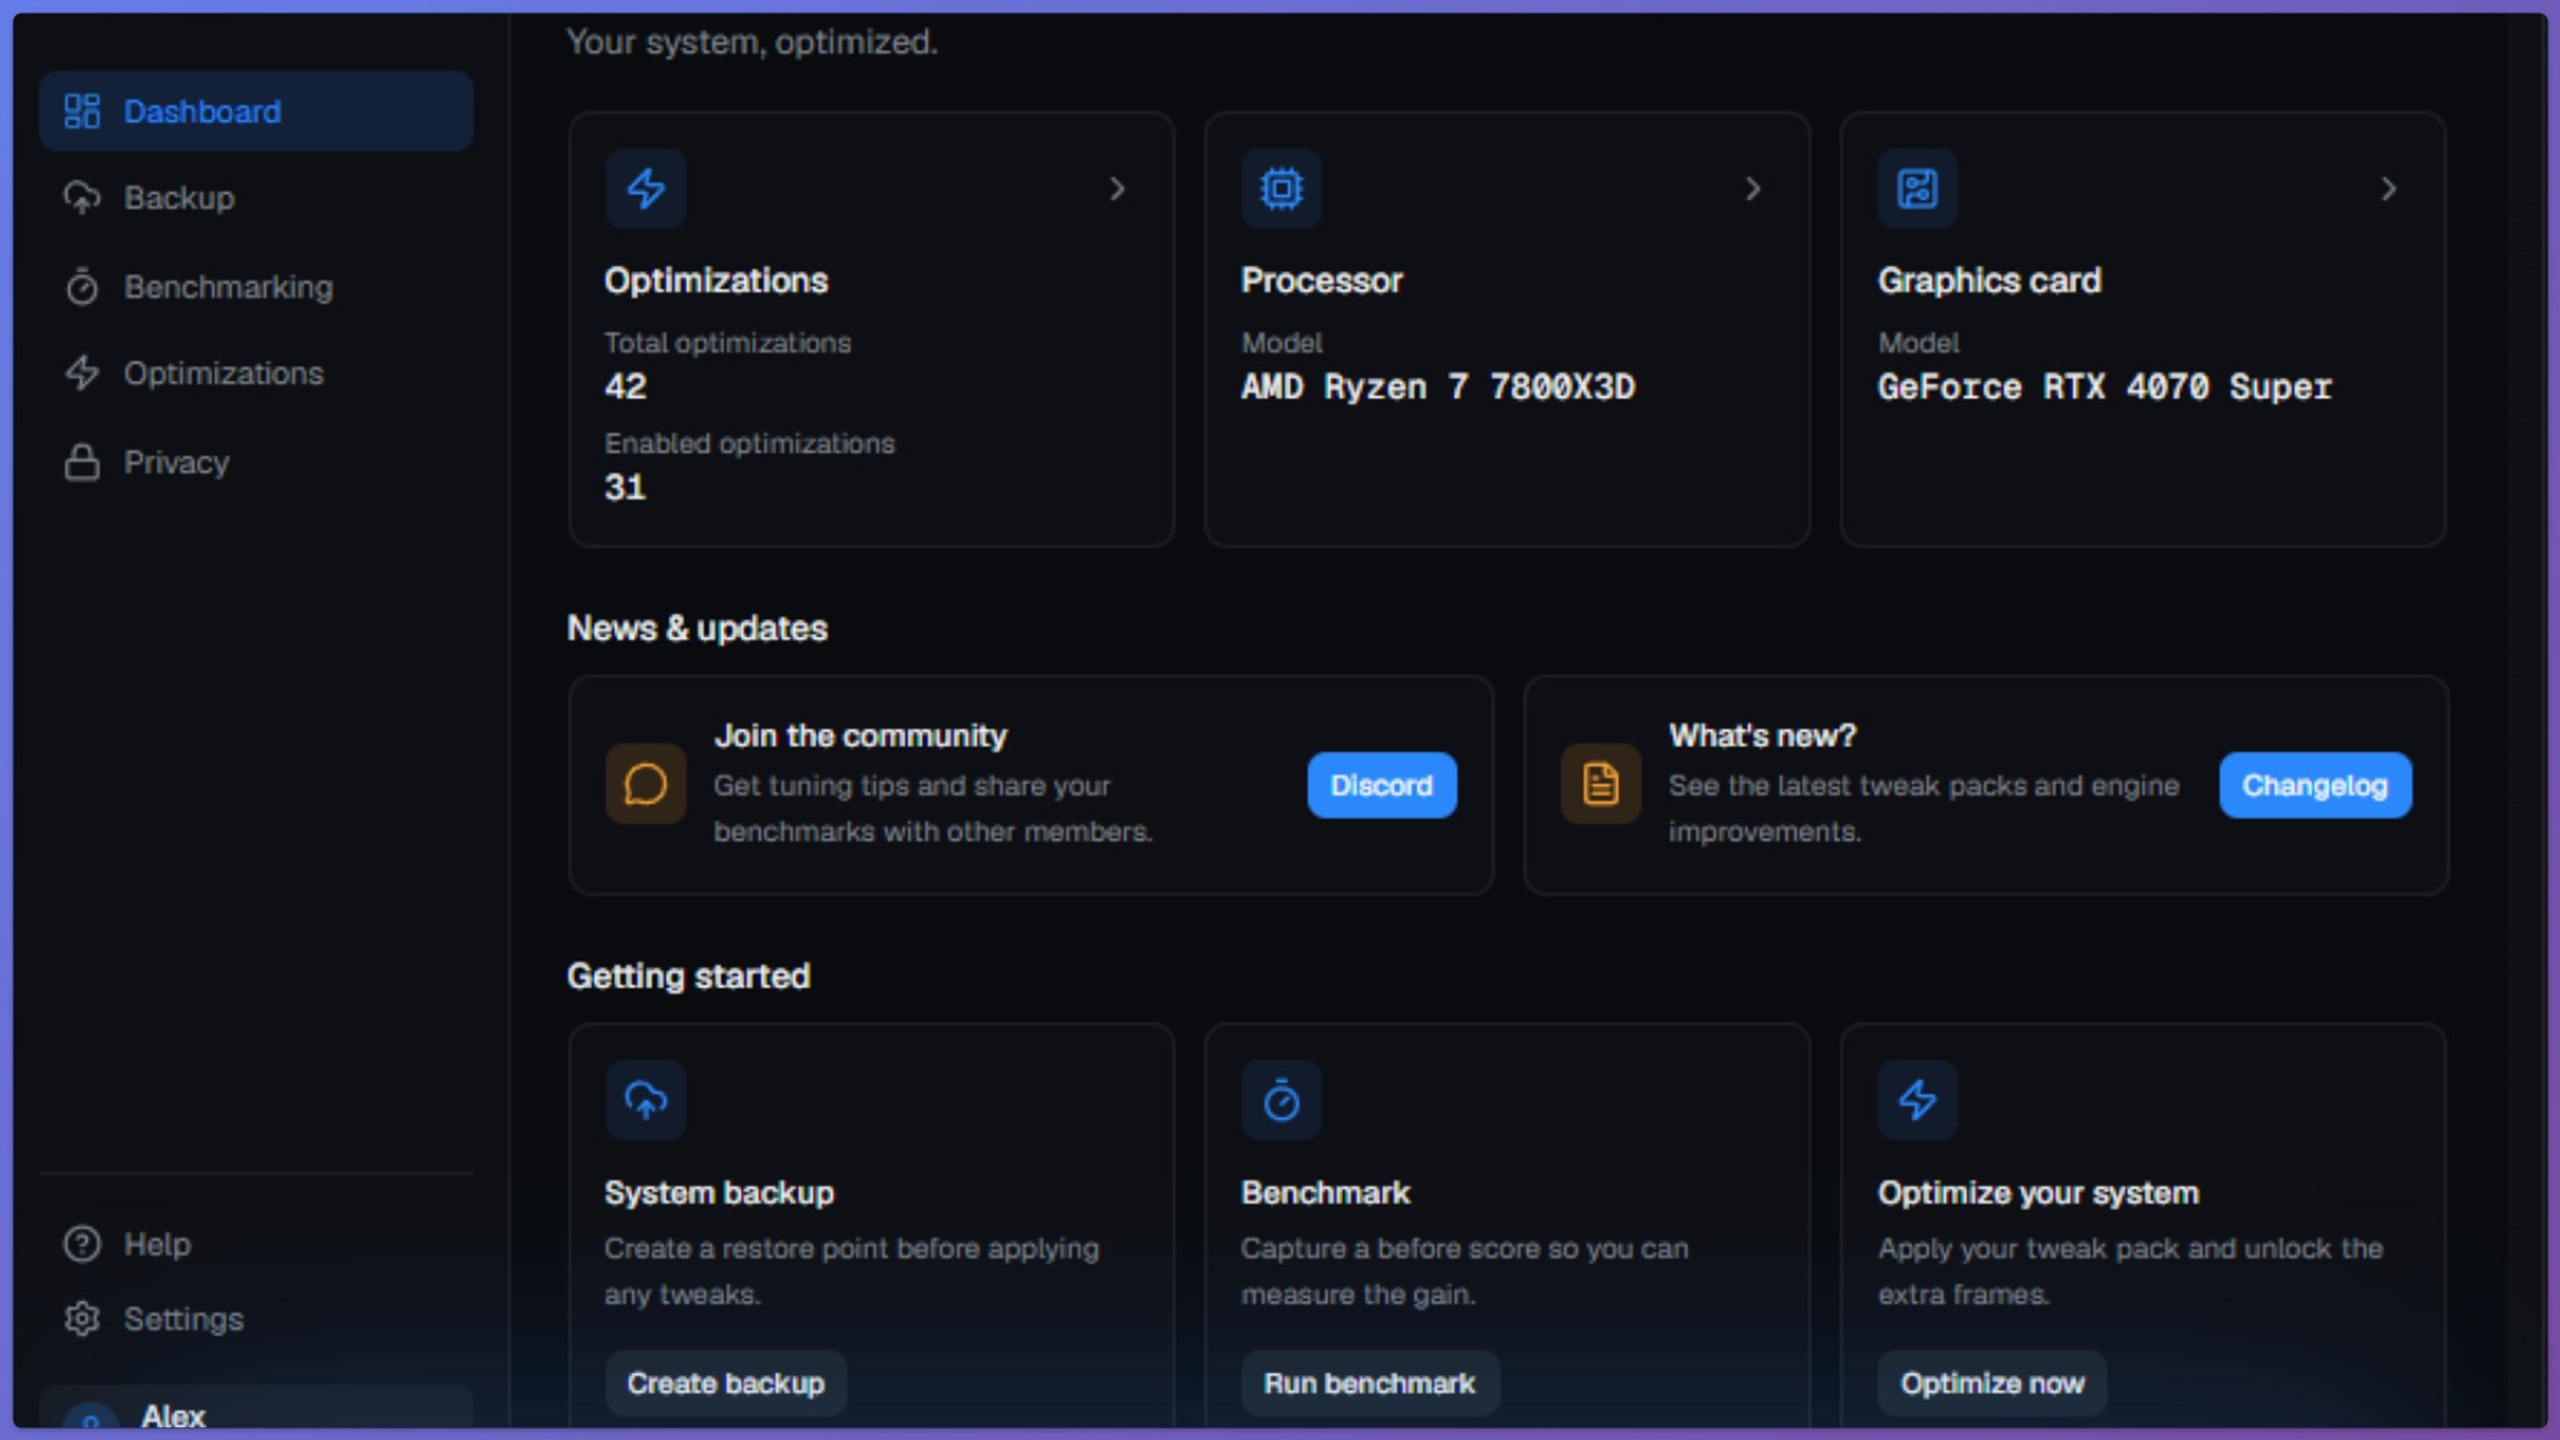Screen dimensions: 2560x1440
Task: Click the Backup cloud icon in sidebar
Action: 82,198
